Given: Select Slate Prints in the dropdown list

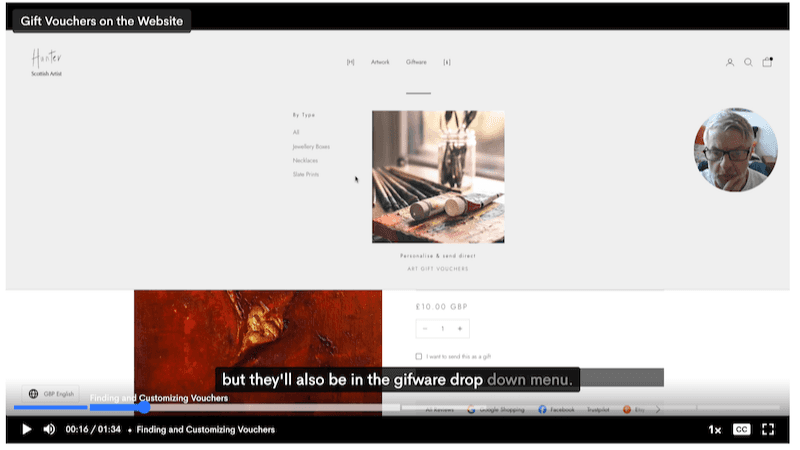Looking at the screenshot, I should 306,174.
